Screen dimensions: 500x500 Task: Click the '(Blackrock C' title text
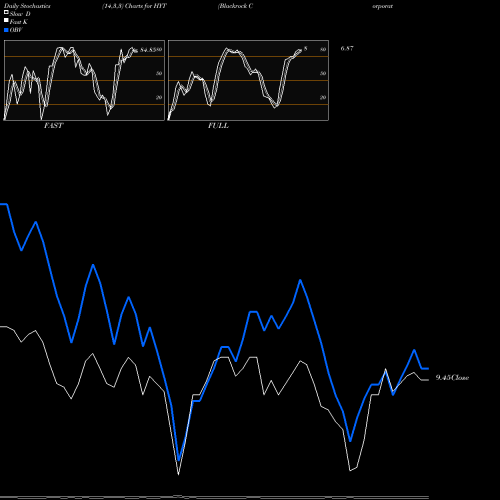pos(235,6)
